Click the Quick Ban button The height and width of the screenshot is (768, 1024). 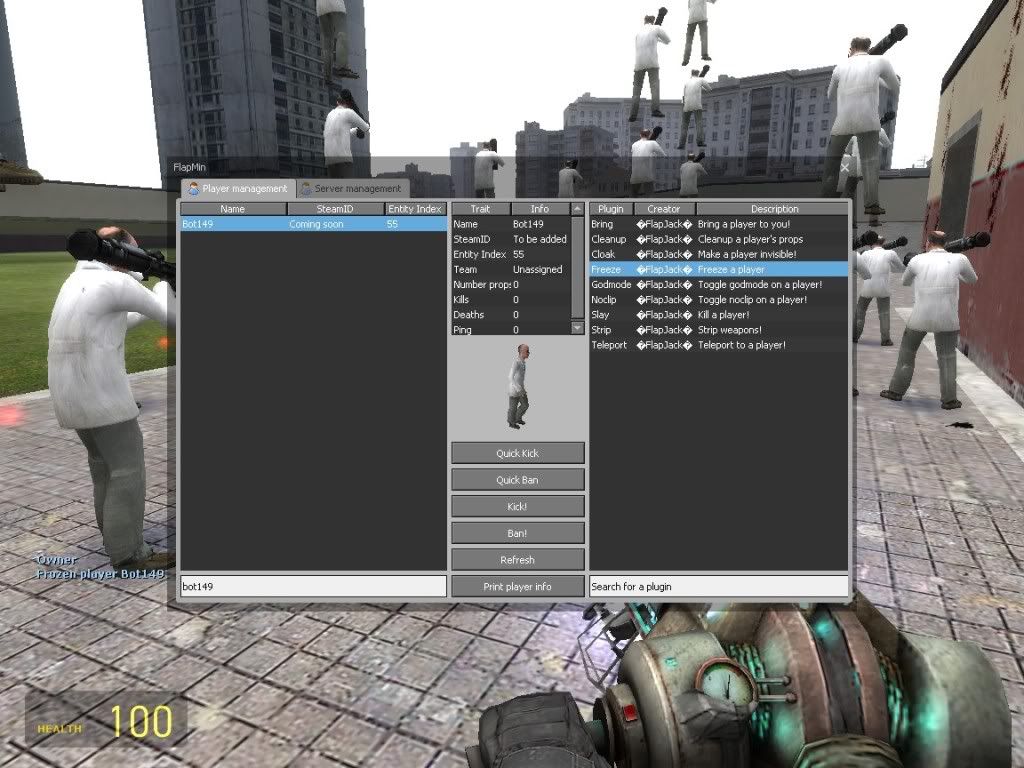point(518,480)
